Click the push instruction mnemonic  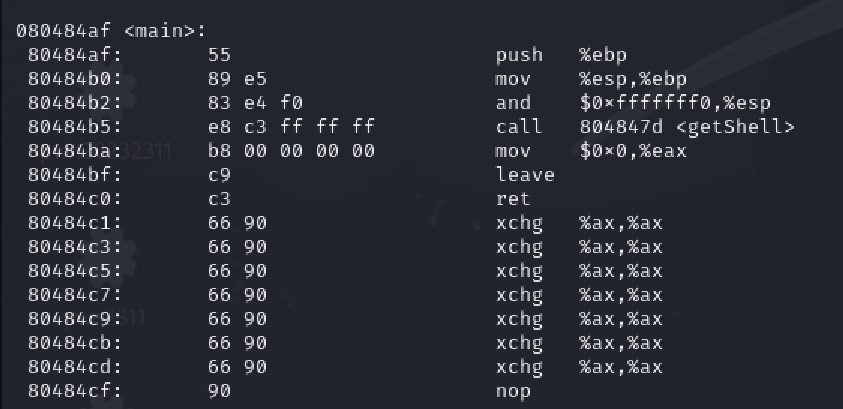[x=518, y=55]
